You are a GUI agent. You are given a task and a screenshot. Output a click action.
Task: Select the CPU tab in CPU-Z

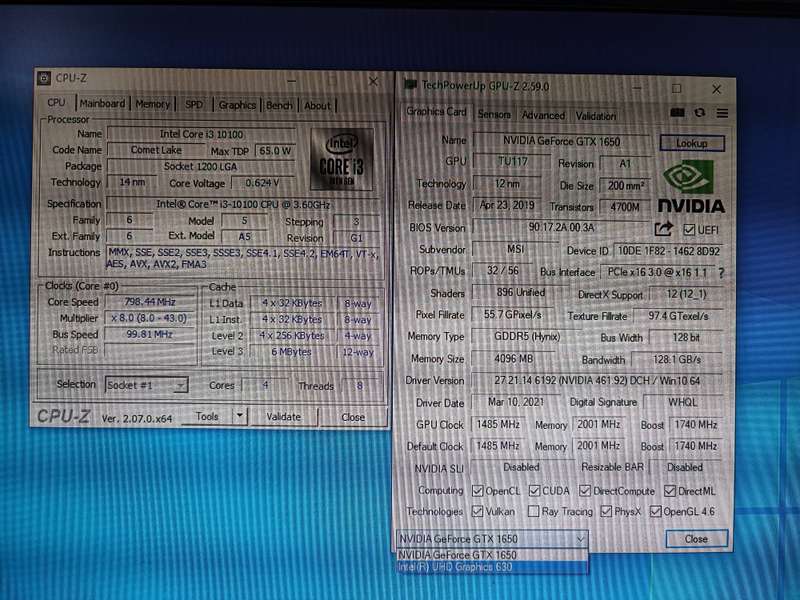(56, 103)
